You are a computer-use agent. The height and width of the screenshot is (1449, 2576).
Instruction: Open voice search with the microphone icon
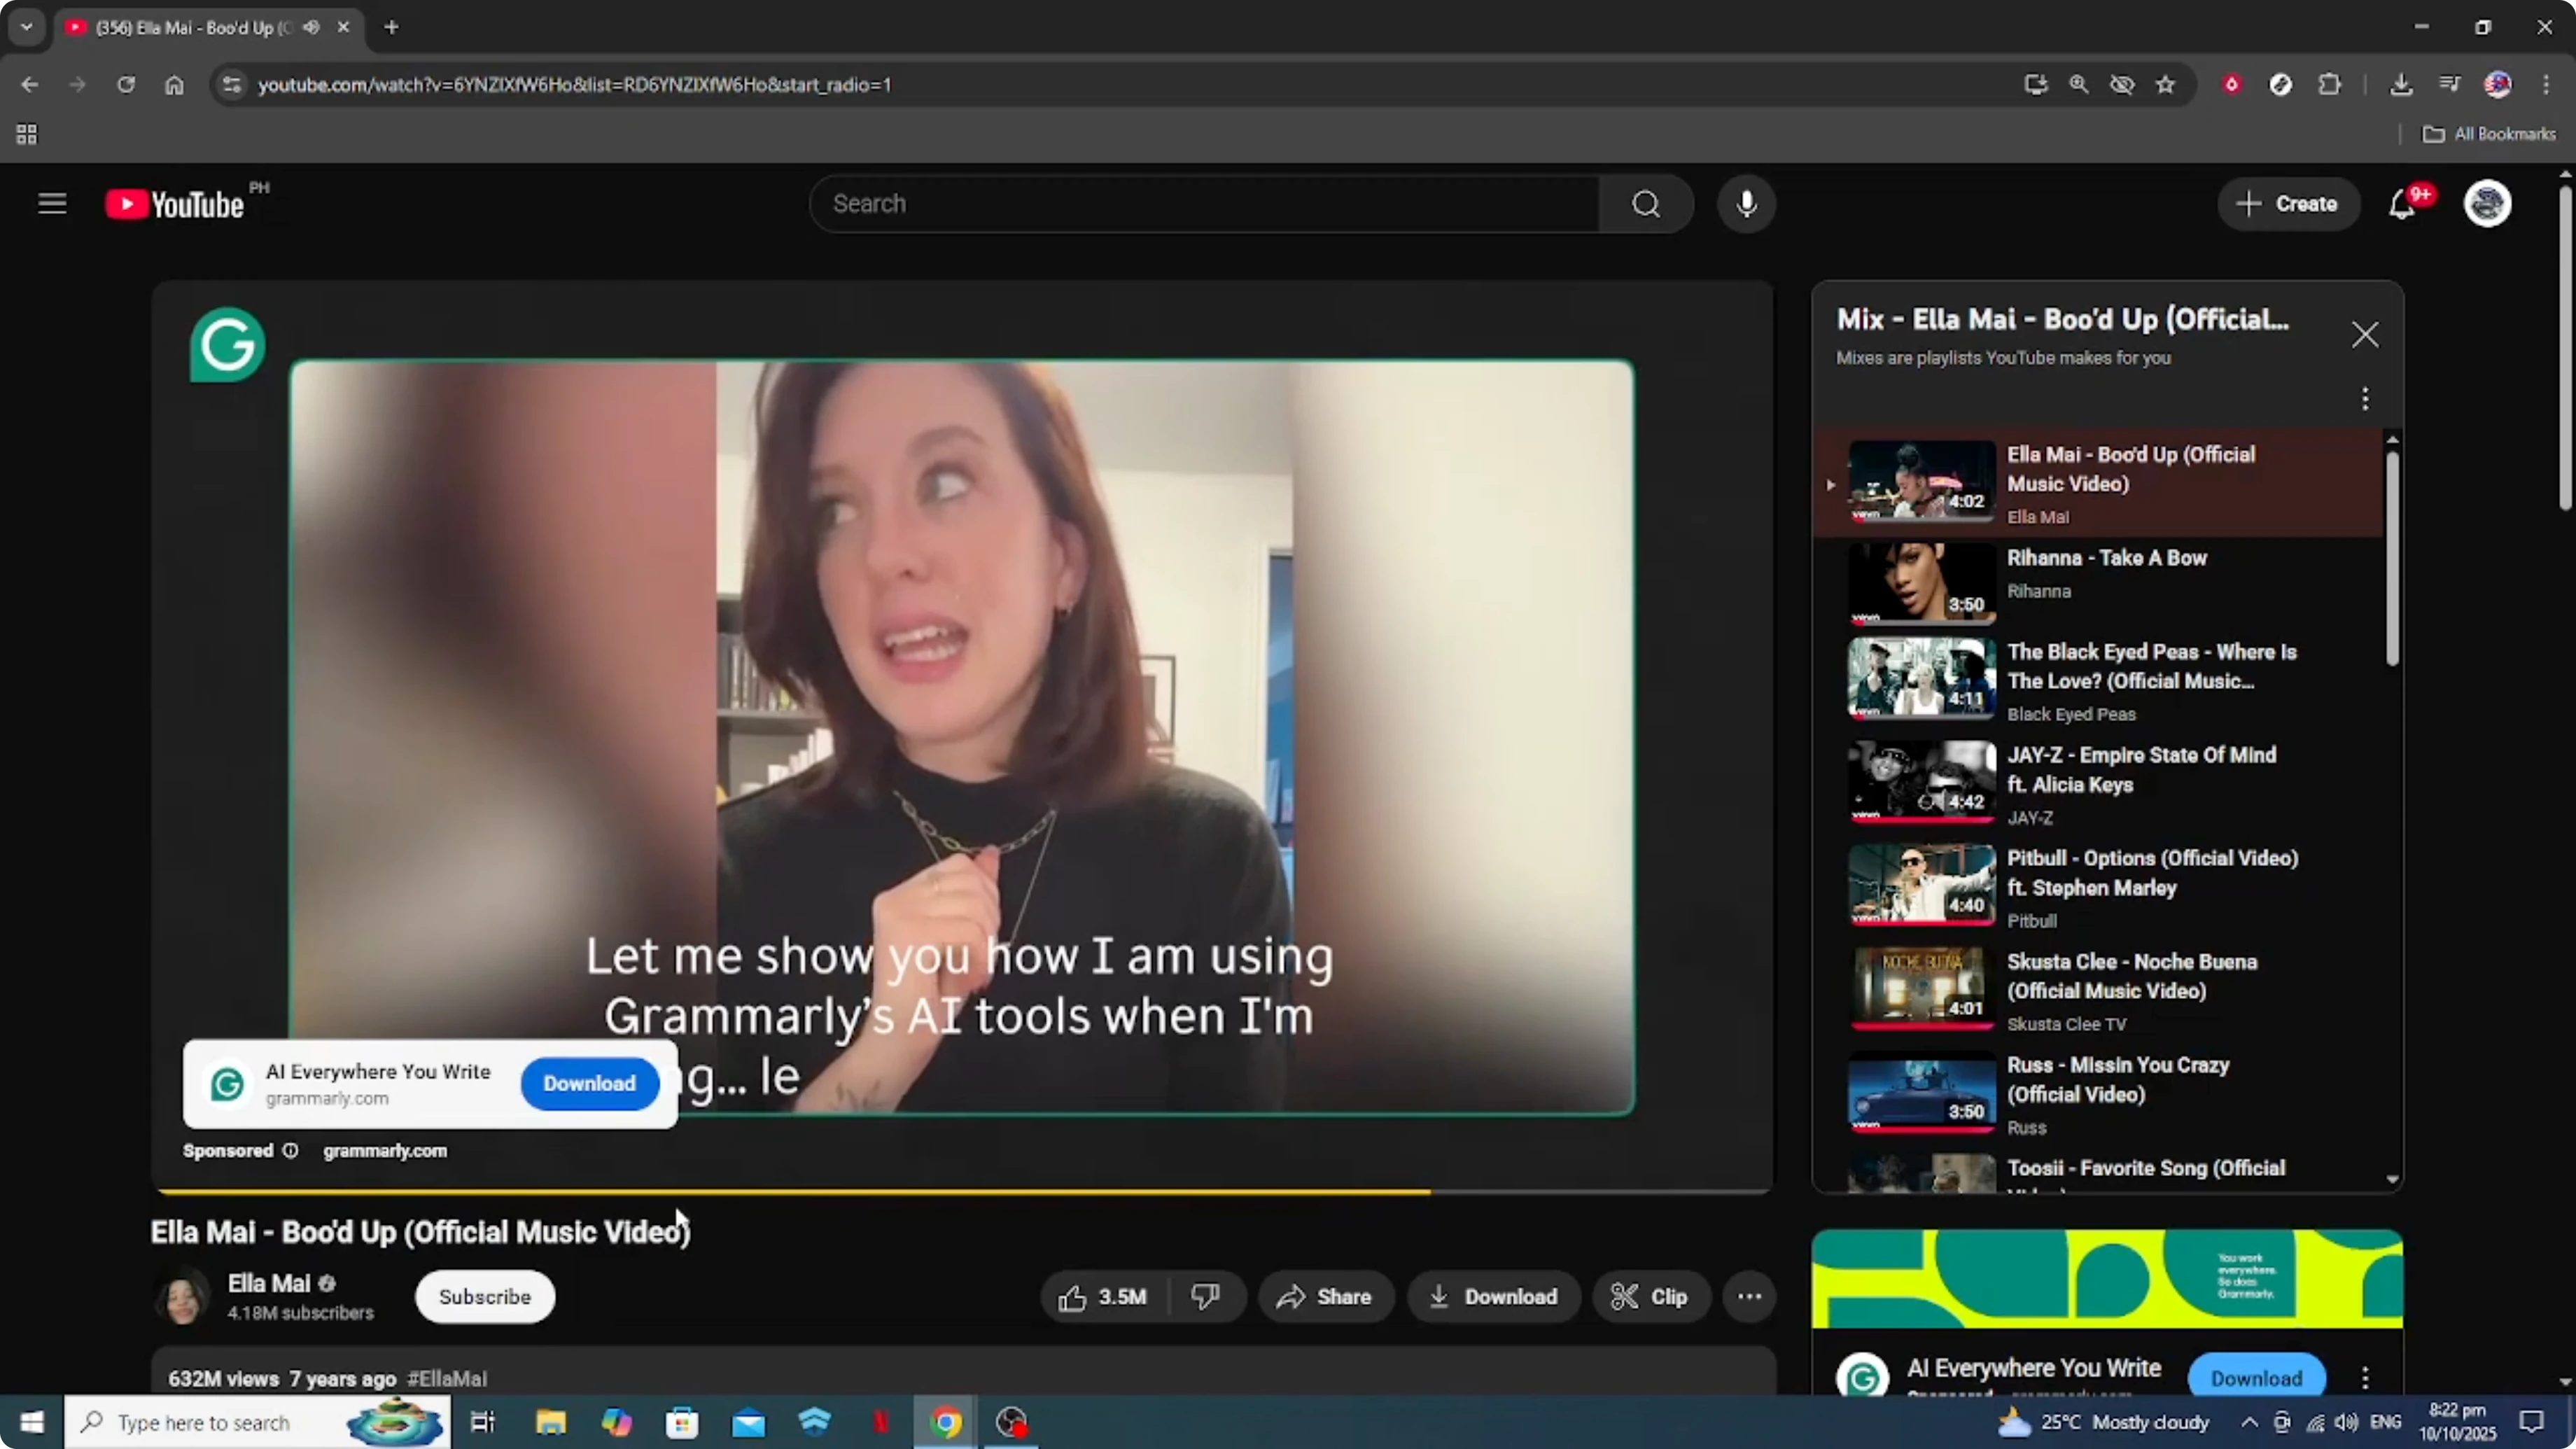pyautogui.click(x=1747, y=203)
